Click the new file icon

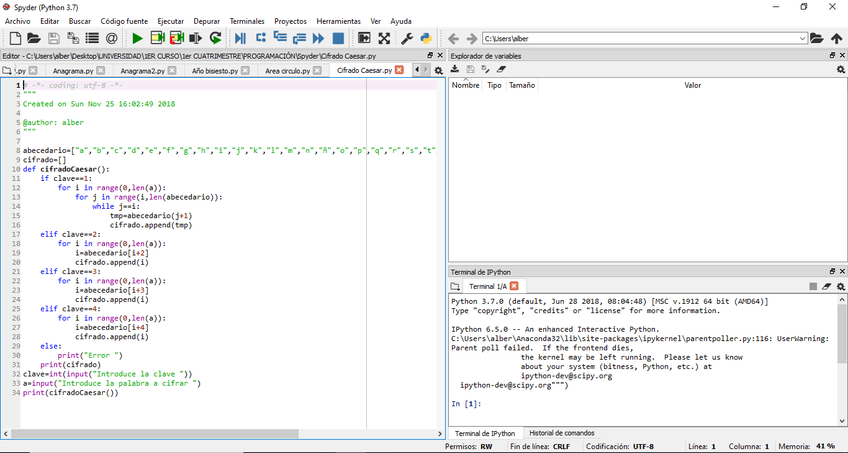coord(14,39)
